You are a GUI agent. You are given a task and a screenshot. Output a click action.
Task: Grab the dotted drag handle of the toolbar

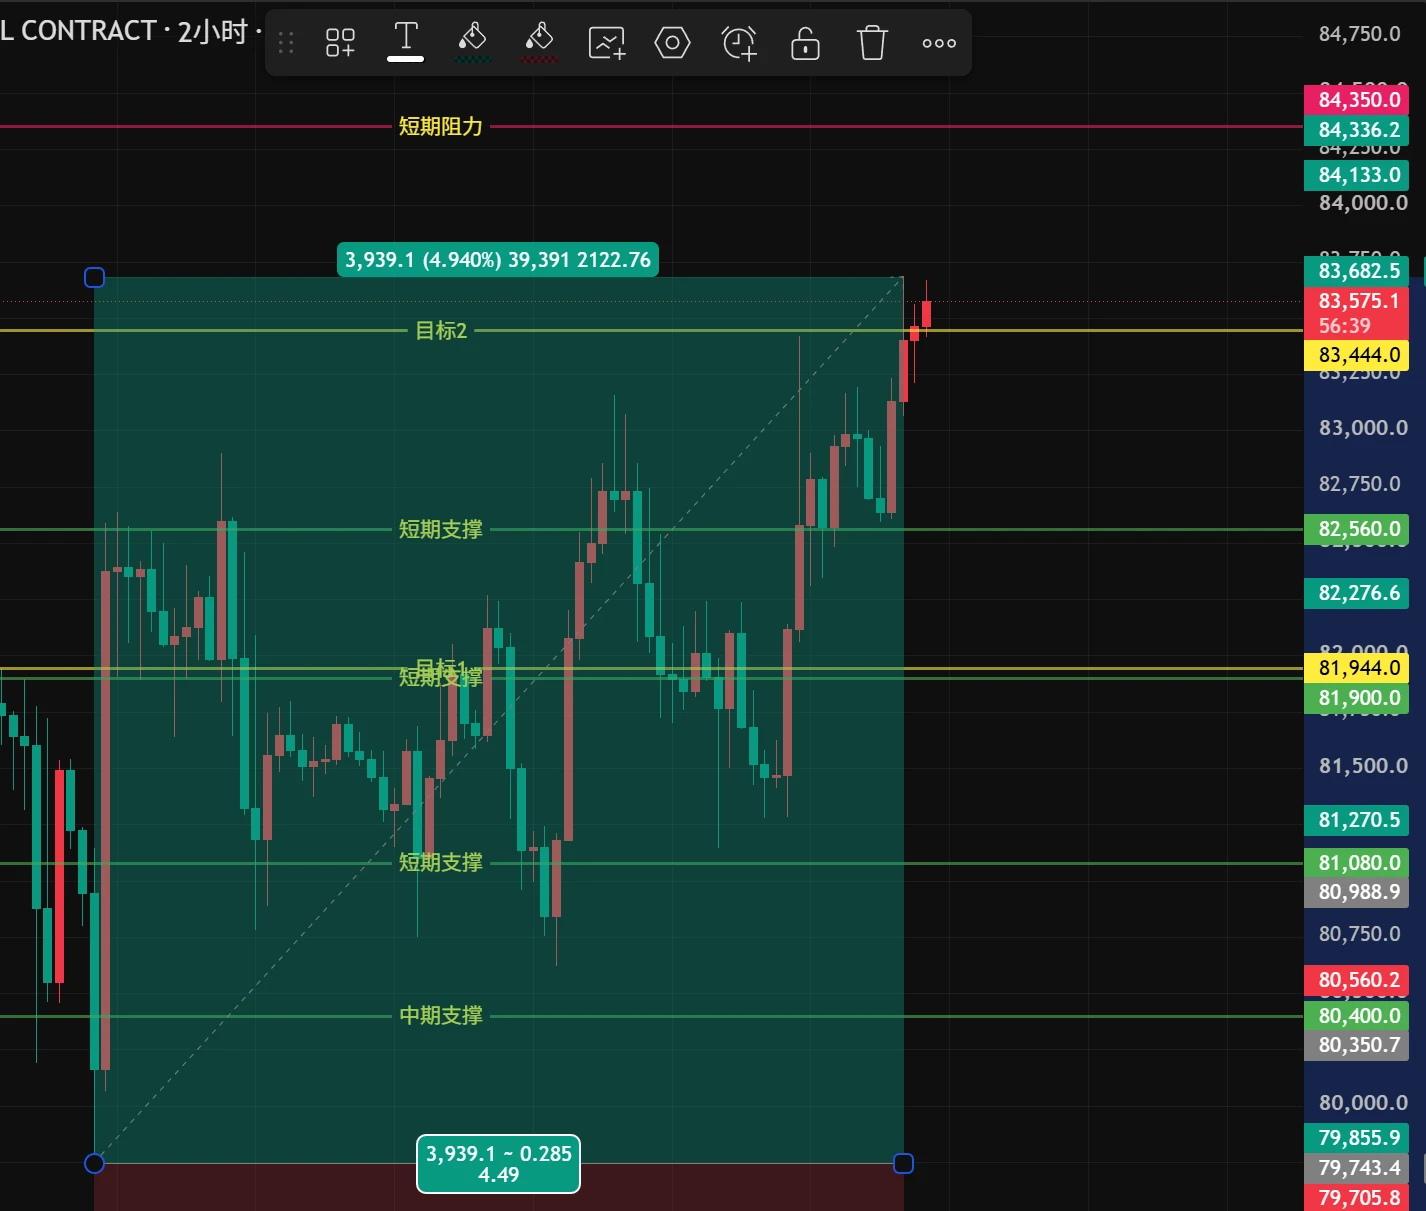tap(286, 43)
